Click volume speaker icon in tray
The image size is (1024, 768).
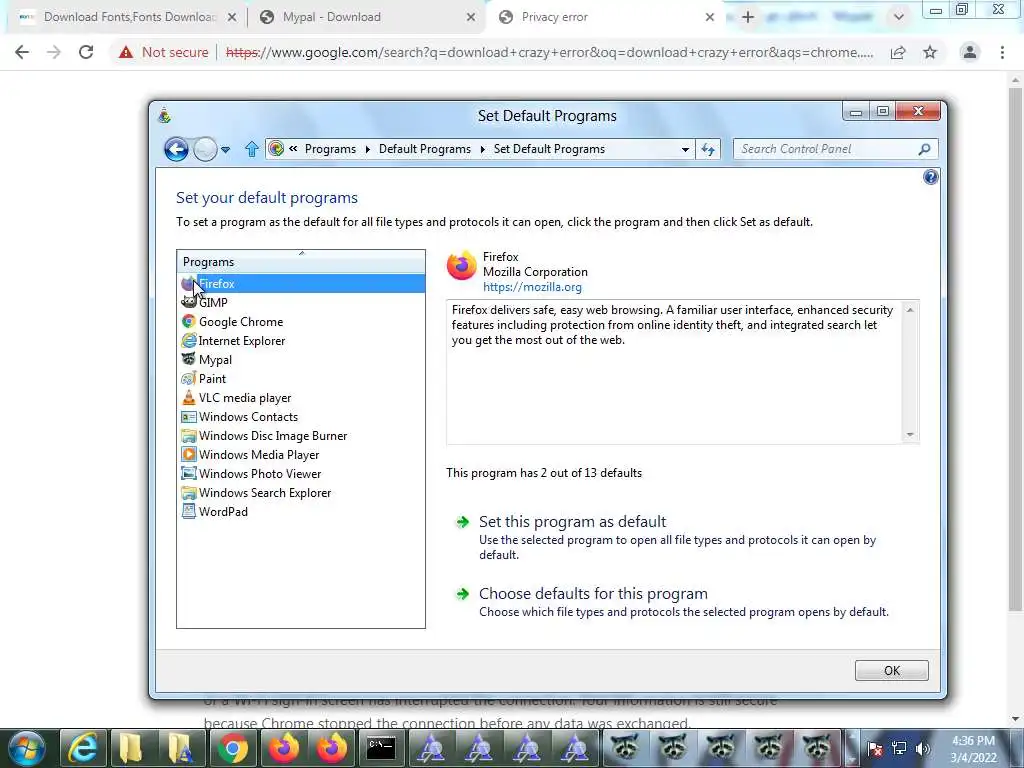click(x=923, y=748)
